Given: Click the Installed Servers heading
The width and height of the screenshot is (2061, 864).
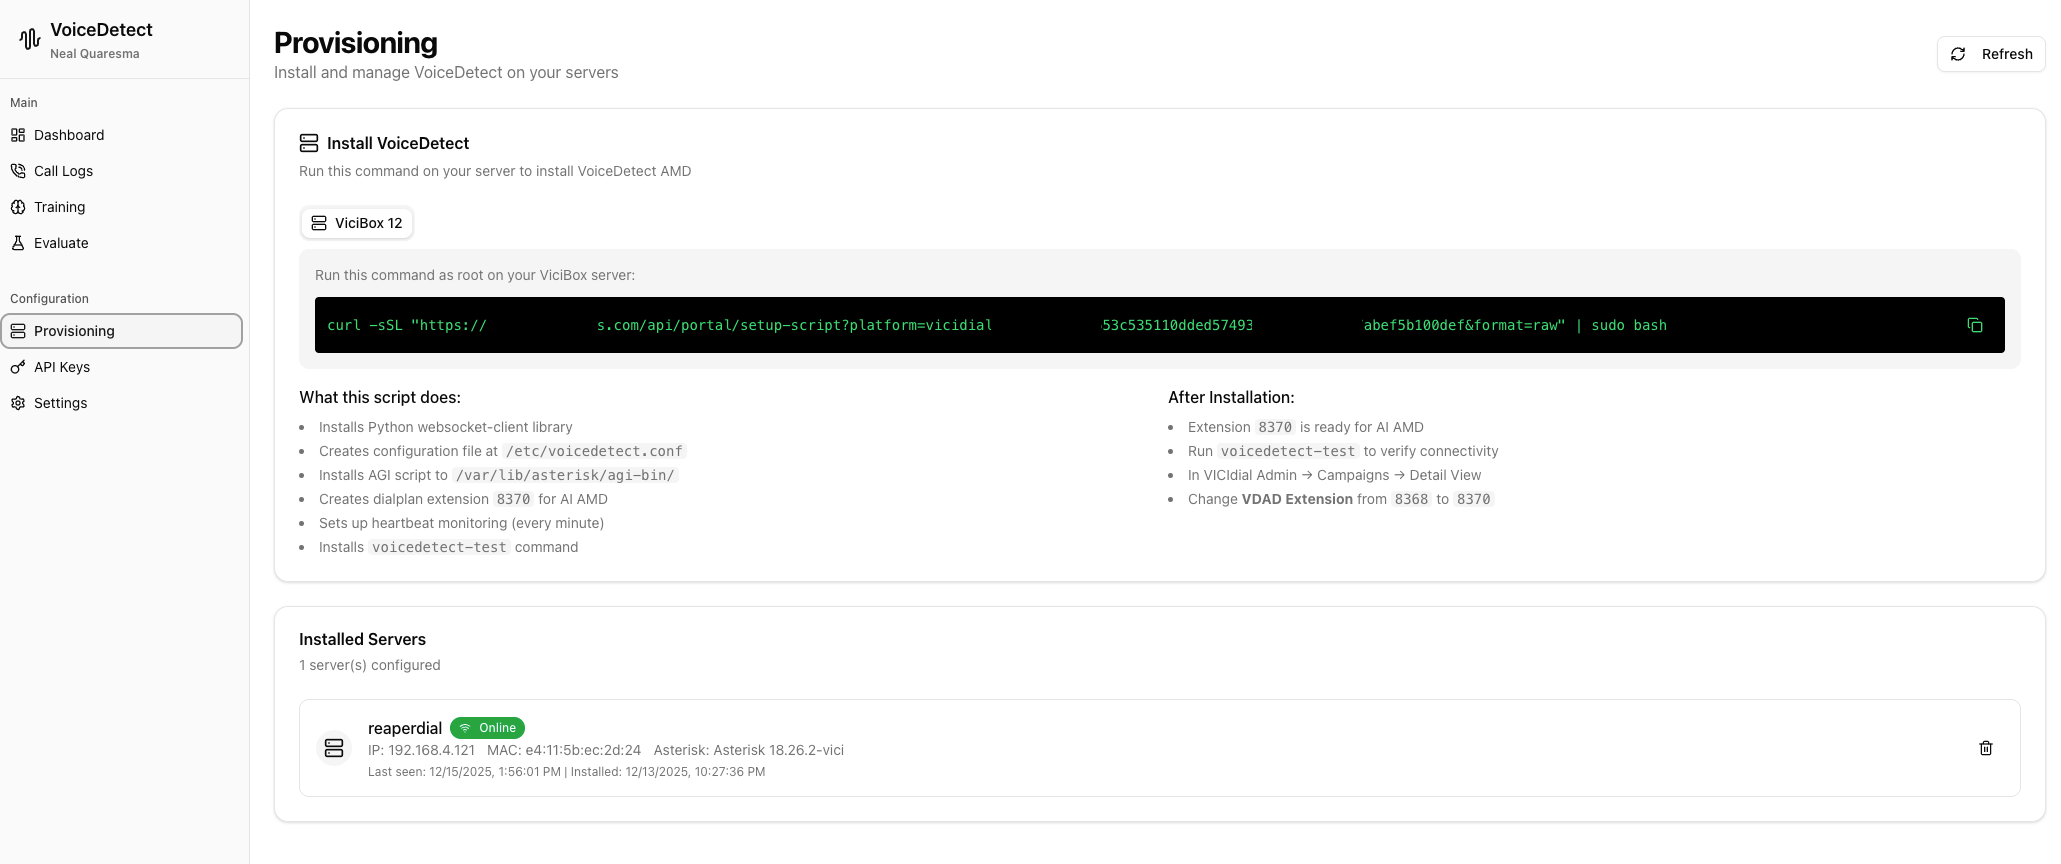Looking at the screenshot, I should tap(362, 639).
